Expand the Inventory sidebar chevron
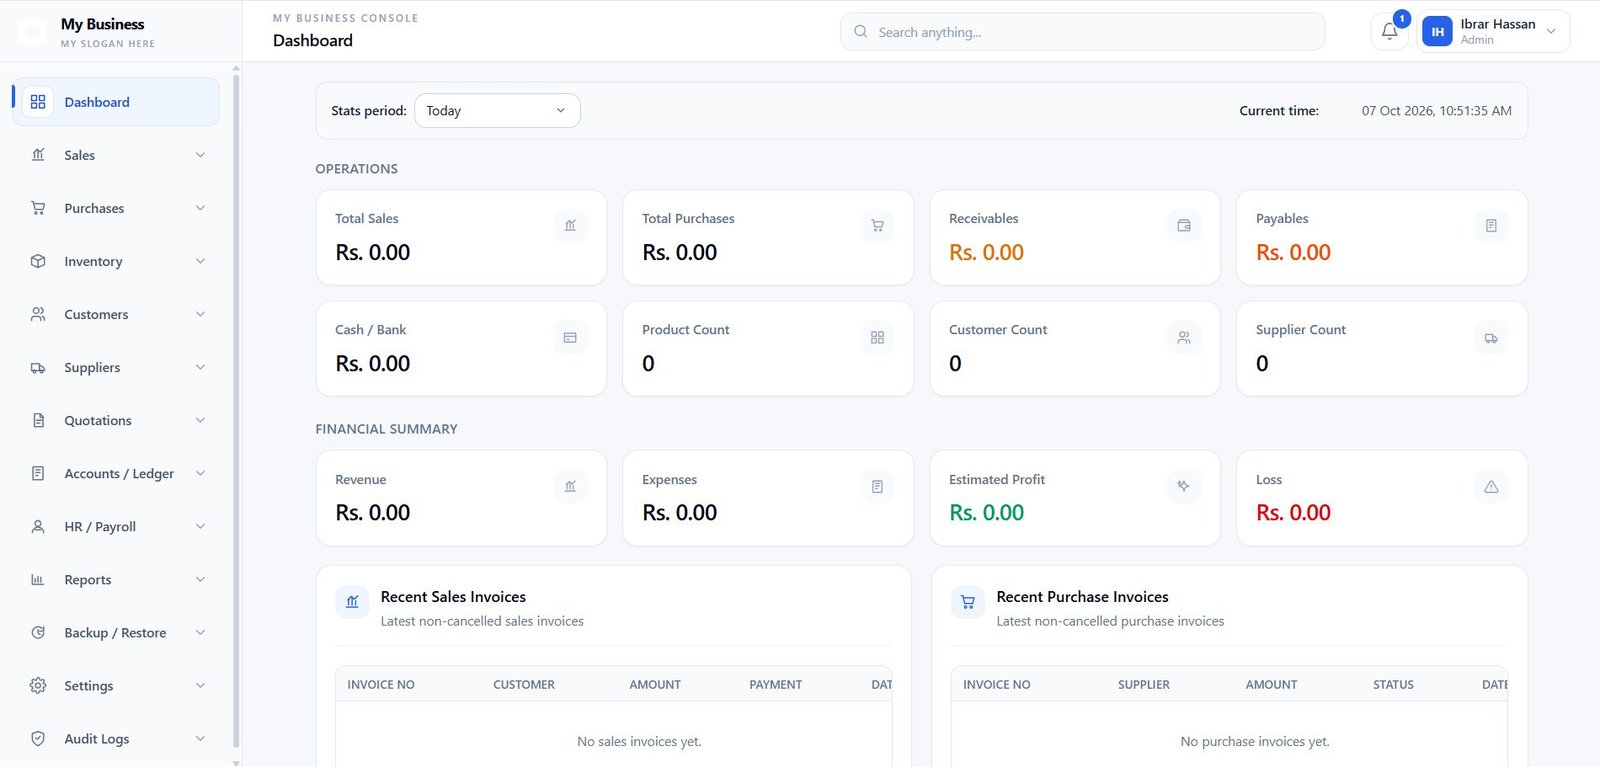 200,261
